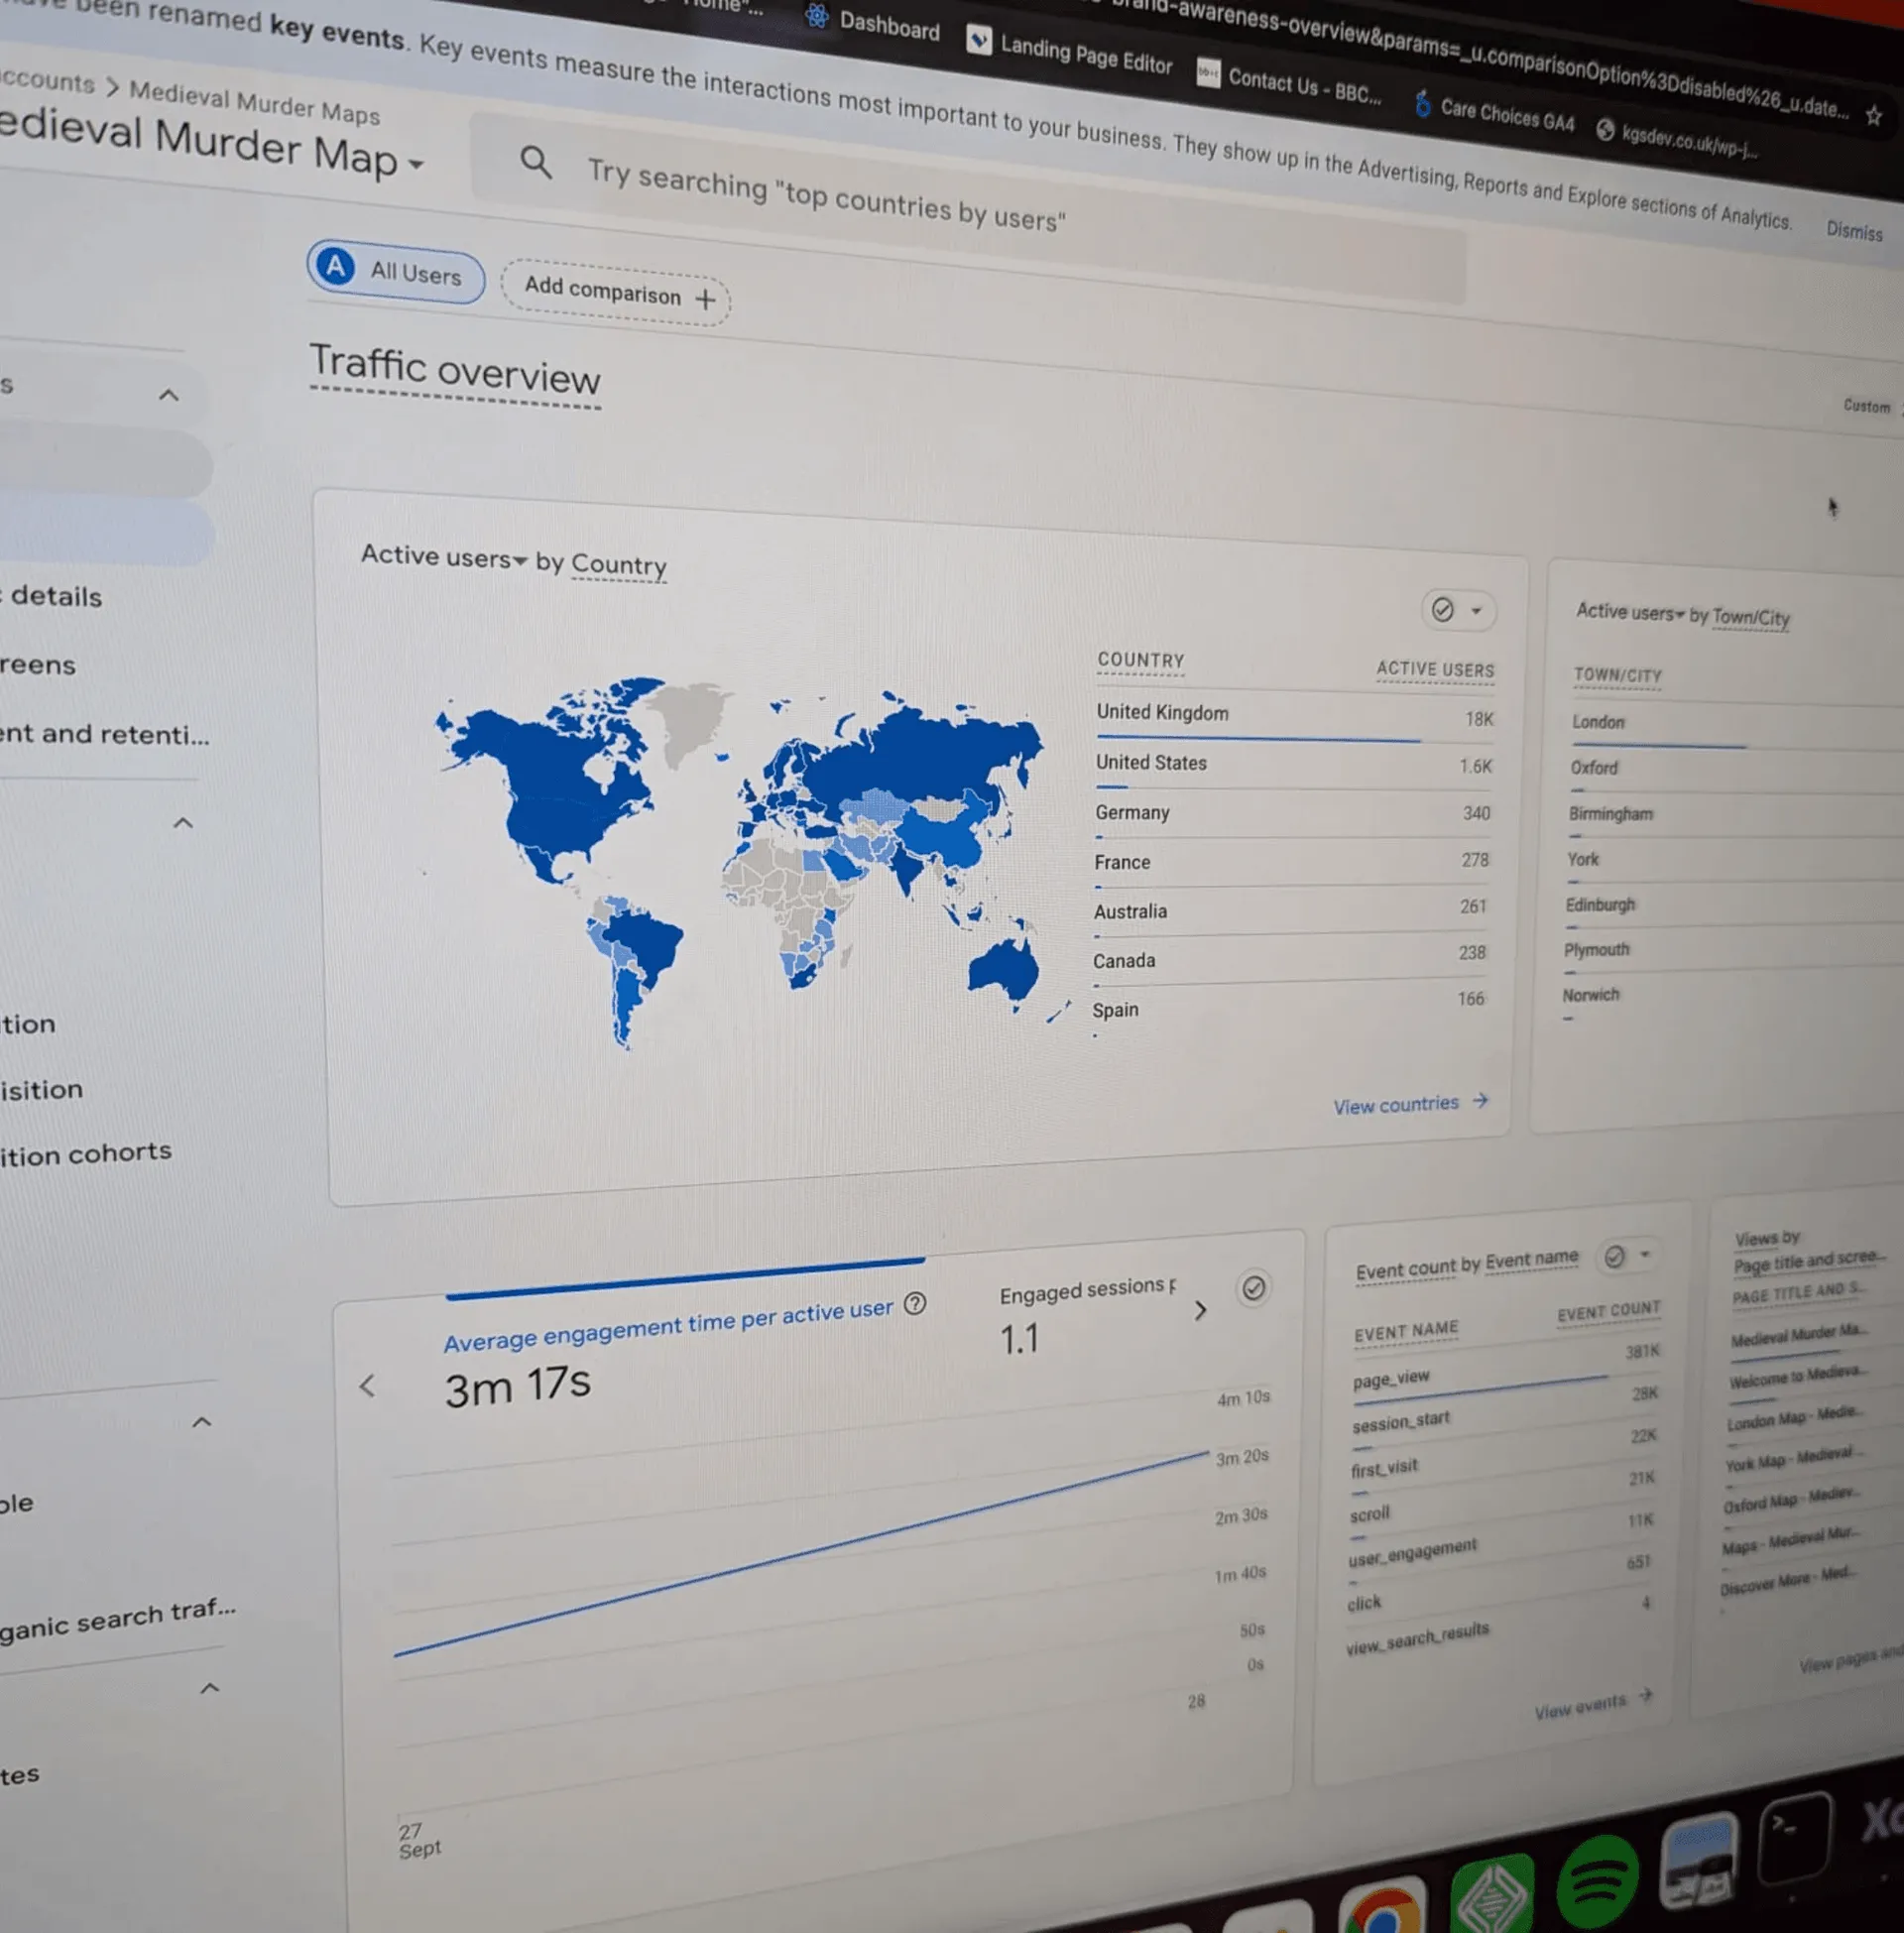Click check circle icon on Event count card
The height and width of the screenshot is (1933, 1904).
(1614, 1256)
